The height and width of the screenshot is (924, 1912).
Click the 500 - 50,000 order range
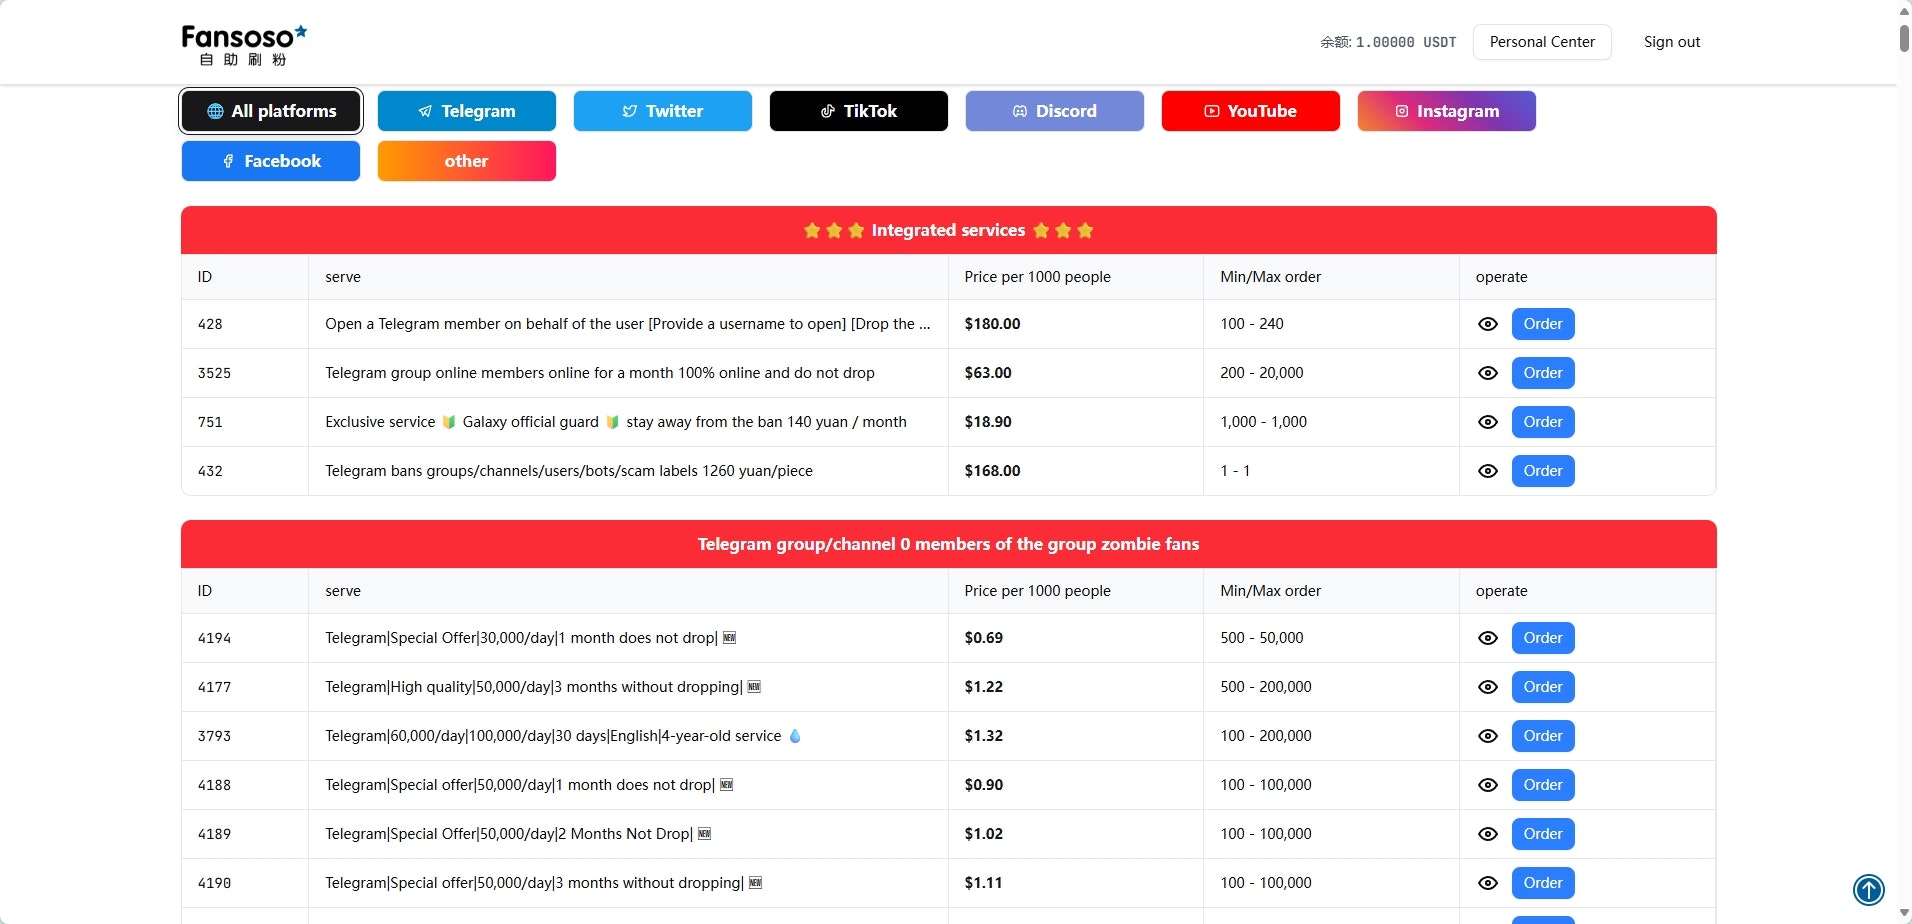(x=1261, y=638)
